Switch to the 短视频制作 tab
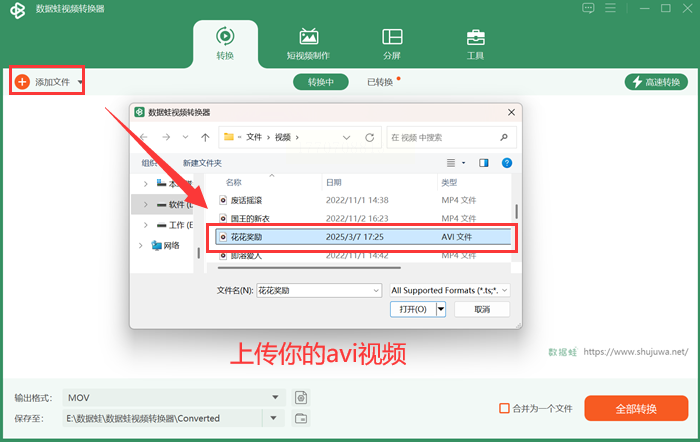This screenshot has width=700, height=442. tap(308, 44)
